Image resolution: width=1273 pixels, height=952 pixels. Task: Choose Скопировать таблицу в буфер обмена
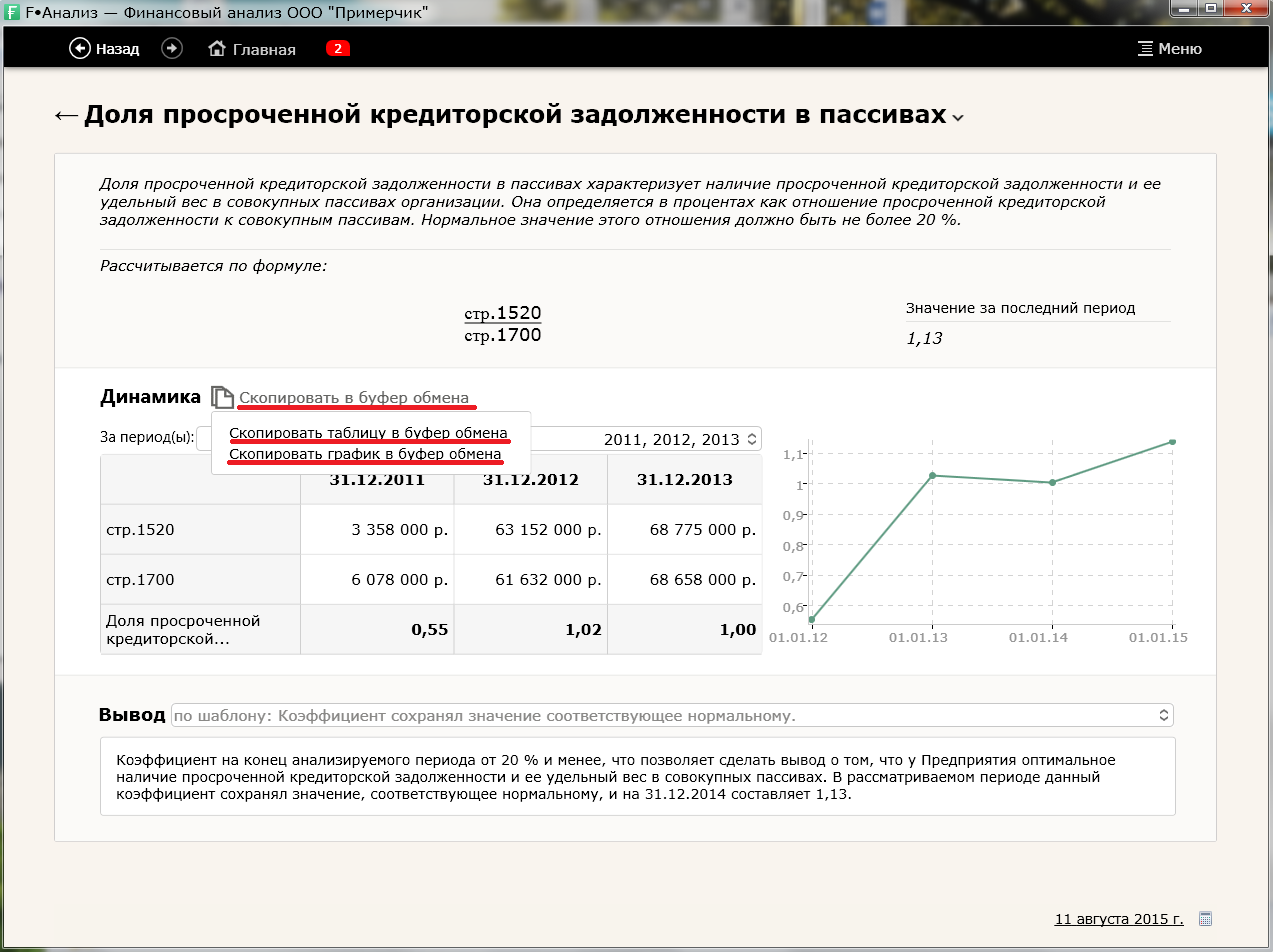coord(368,433)
